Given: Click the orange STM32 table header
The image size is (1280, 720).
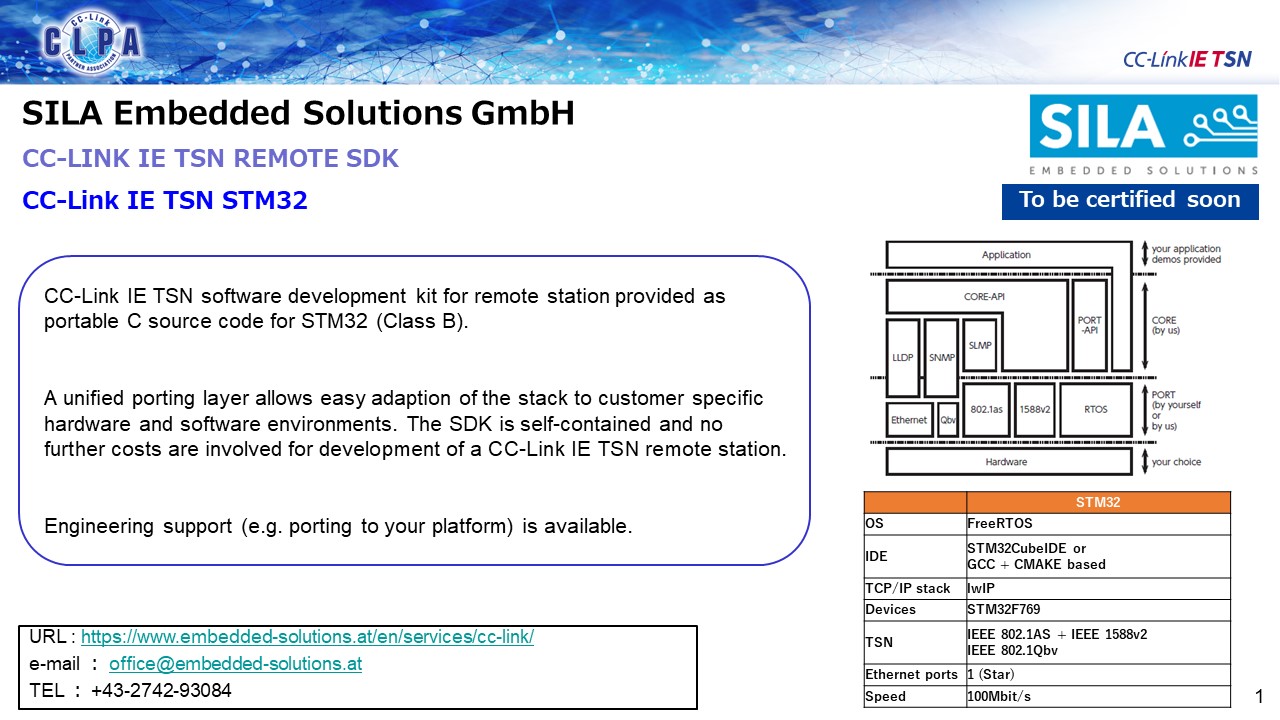Looking at the screenshot, I should (x=1098, y=503).
